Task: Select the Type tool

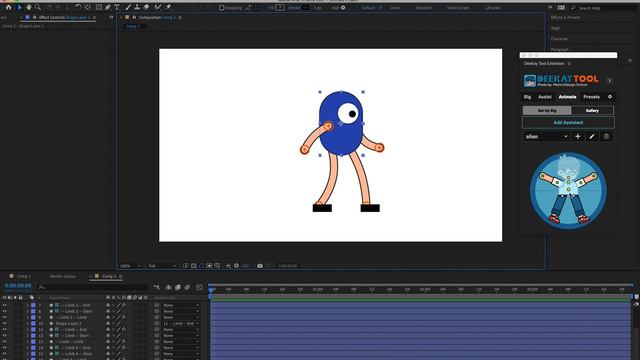Action: (117, 7)
